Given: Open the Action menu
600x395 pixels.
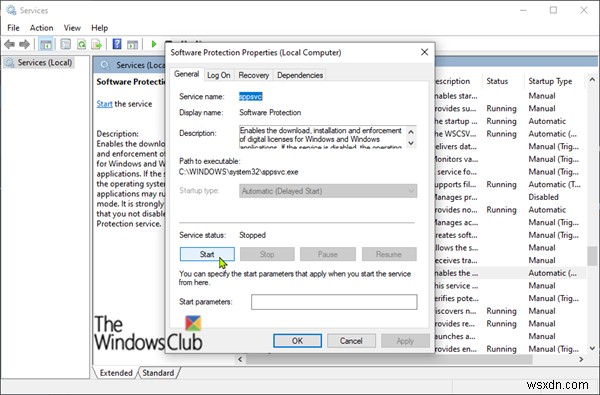Looking at the screenshot, I should point(41,28).
